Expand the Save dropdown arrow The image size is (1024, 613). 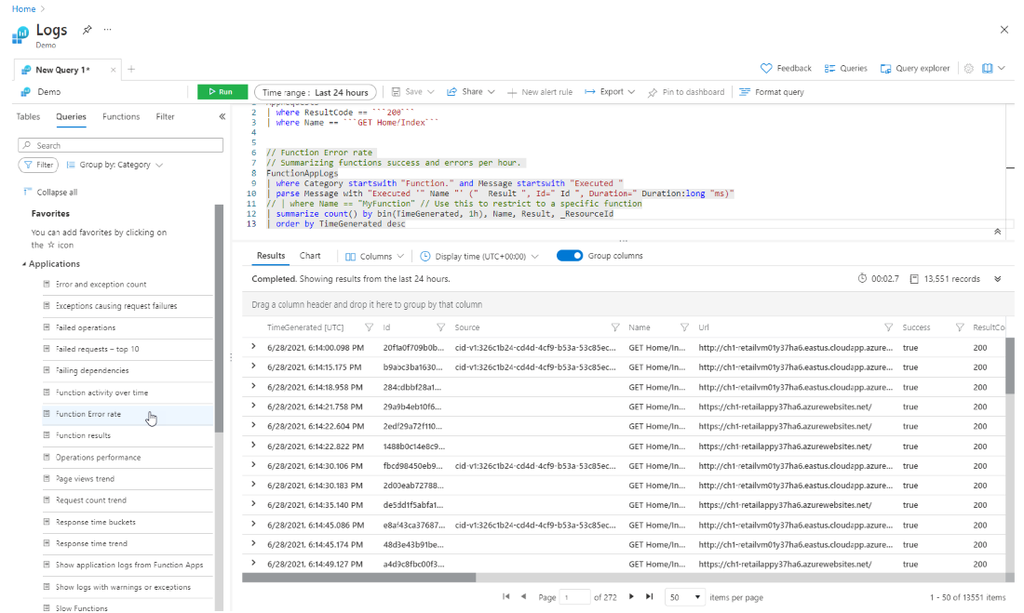click(431, 92)
